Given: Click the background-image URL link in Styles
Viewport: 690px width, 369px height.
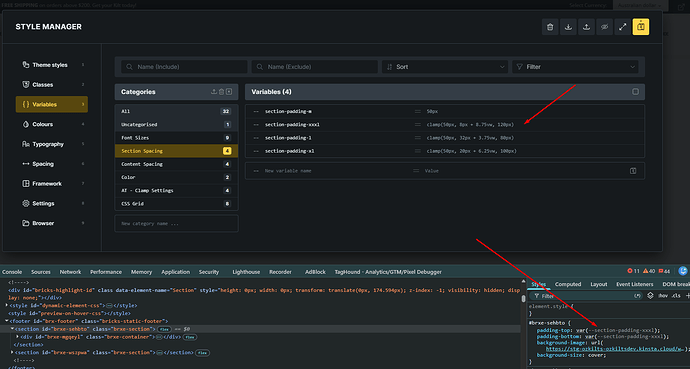Looking at the screenshot, I should click(x=614, y=349).
